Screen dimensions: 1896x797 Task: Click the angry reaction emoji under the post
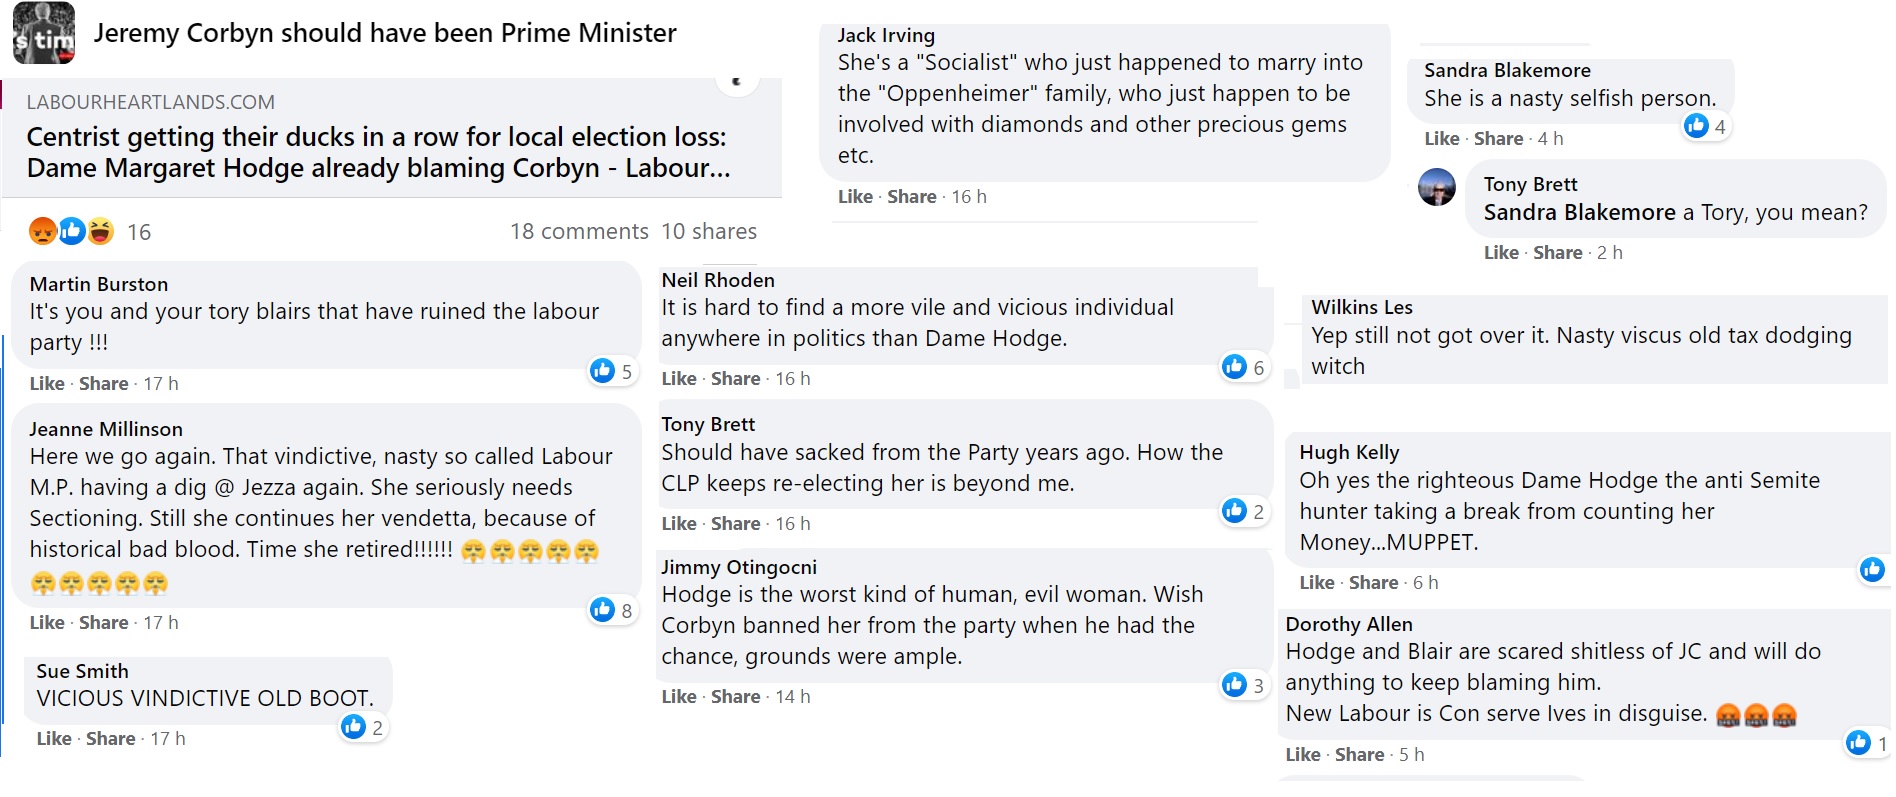43,231
